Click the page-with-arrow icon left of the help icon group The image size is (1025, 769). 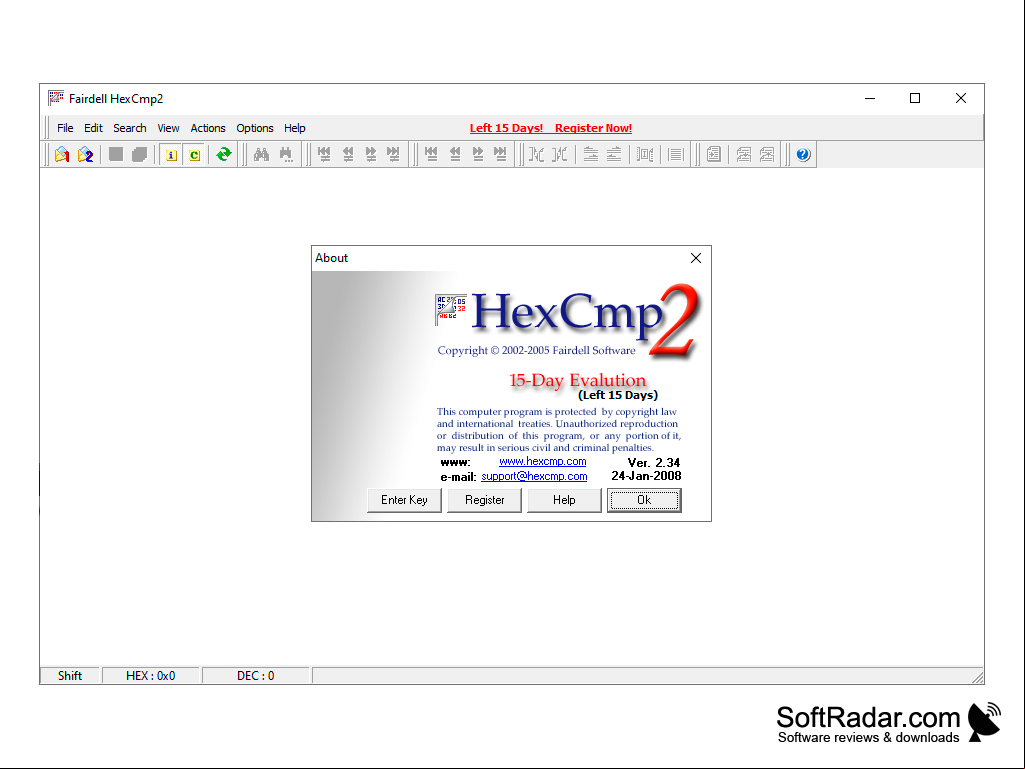(x=714, y=154)
